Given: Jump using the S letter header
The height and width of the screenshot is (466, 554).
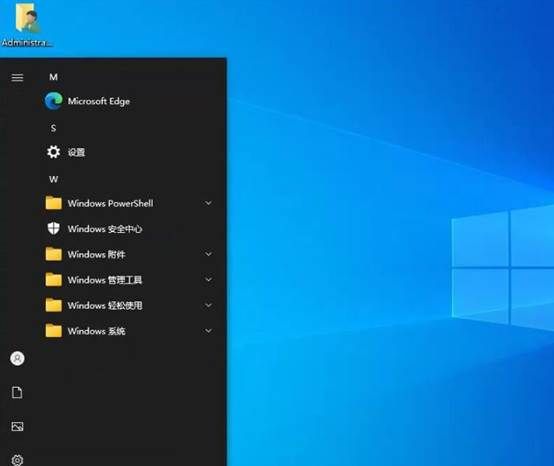Looking at the screenshot, I should point(53,128).
